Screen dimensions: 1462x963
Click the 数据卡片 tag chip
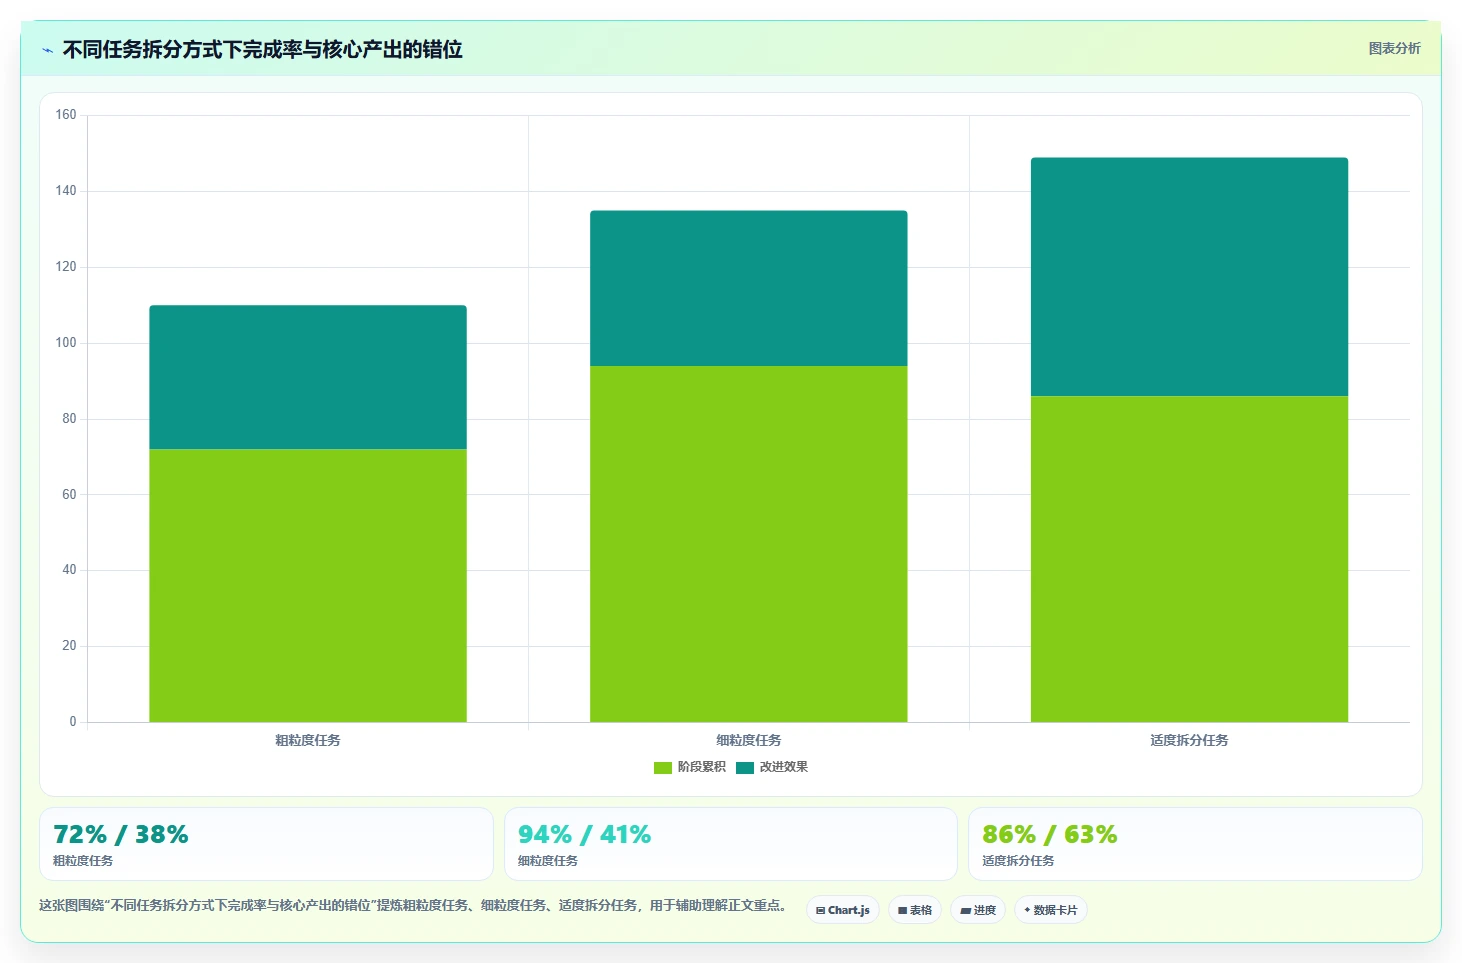[x=1051, y=910]
